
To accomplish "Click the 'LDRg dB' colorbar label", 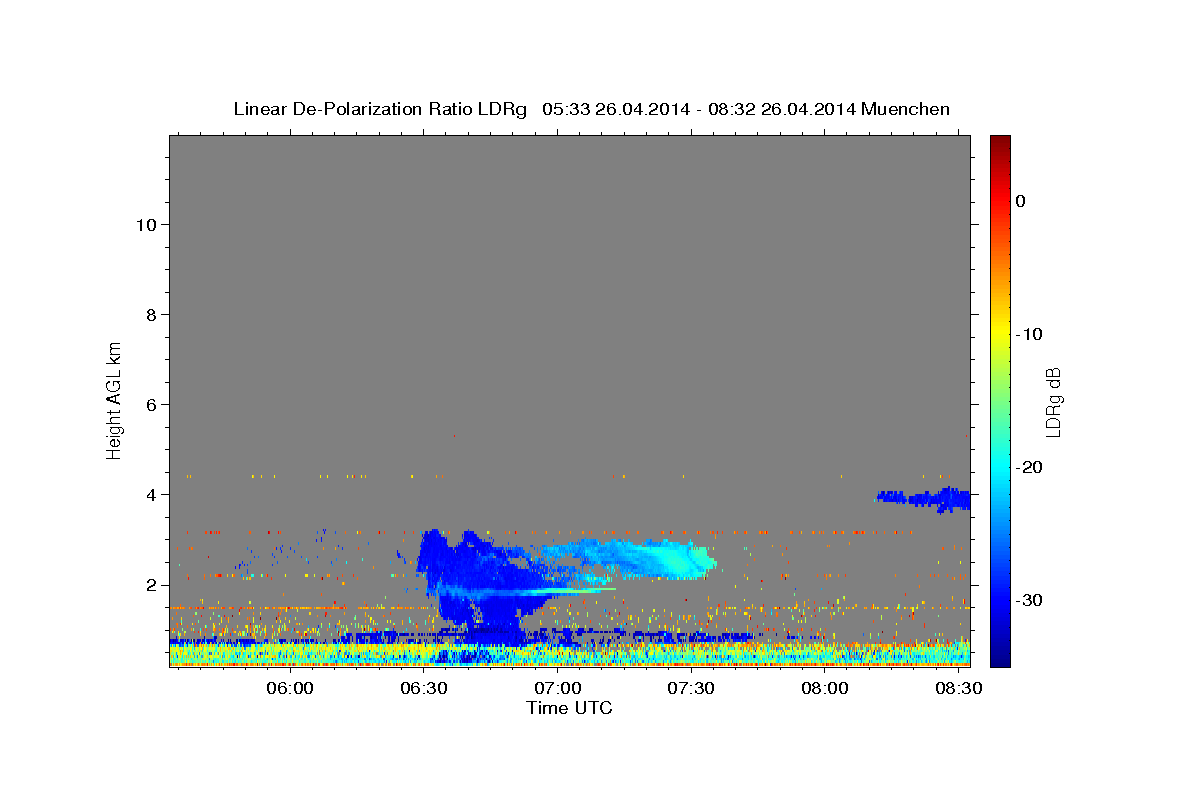I will pyautogui.click(x=1052, y=401).
